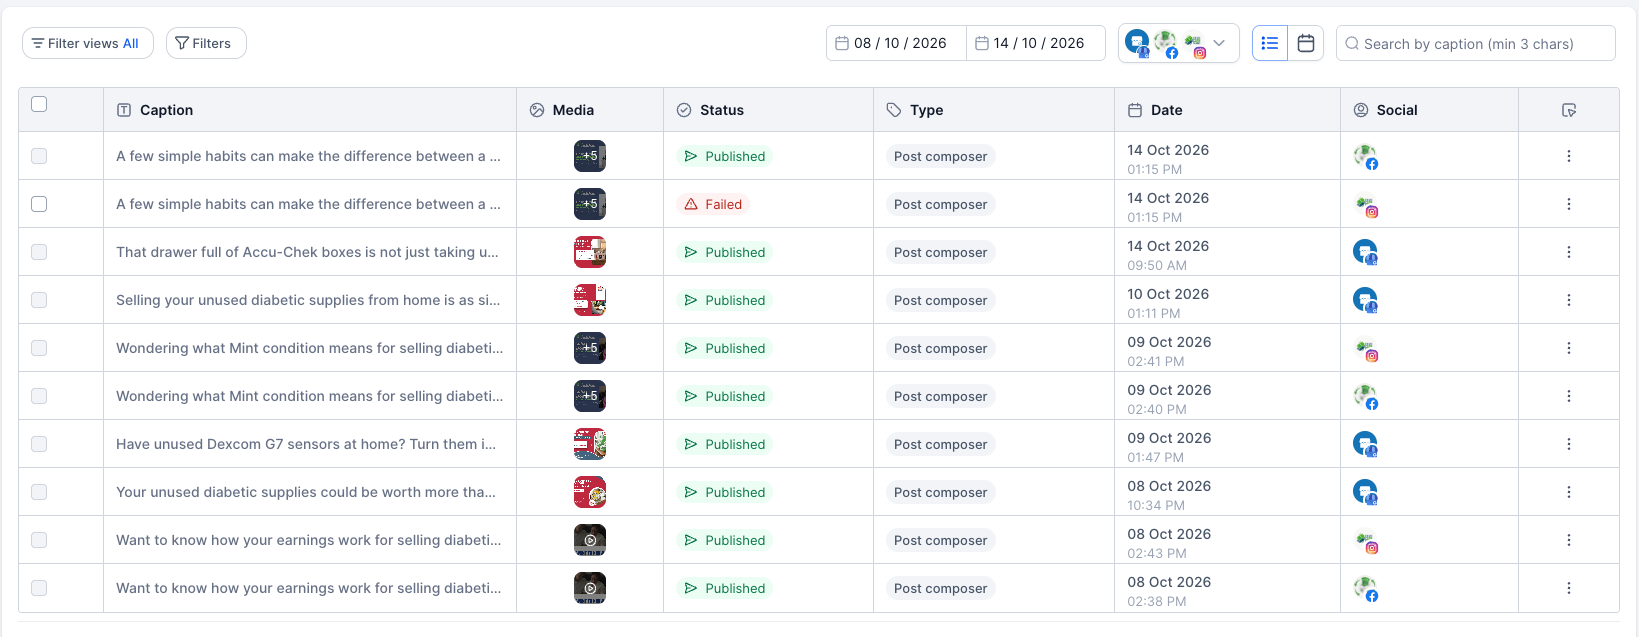The height and width of the screenshot is (637, 1639).
Task: Click the Post composer tag in the 10:34 PM row
Action: coord(940,492)
